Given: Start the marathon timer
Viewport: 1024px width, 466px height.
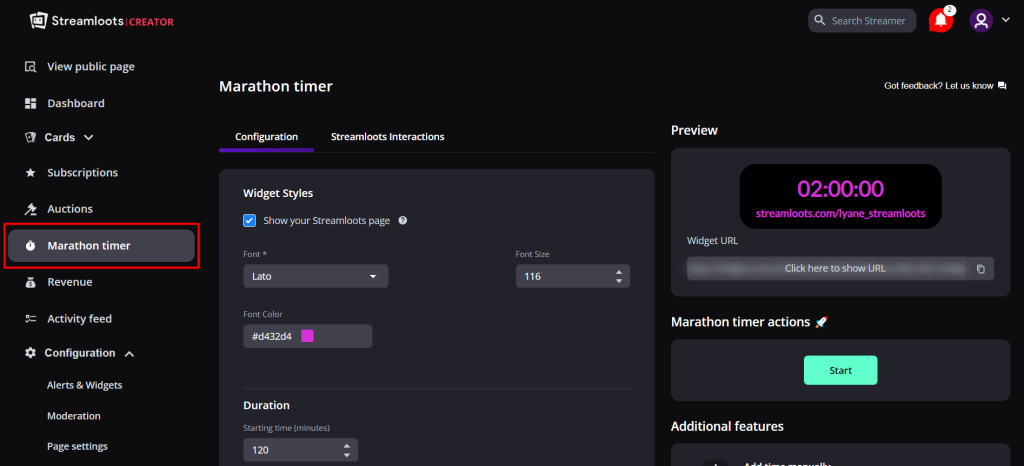Looking at the screenshot, I should [840, 370].
